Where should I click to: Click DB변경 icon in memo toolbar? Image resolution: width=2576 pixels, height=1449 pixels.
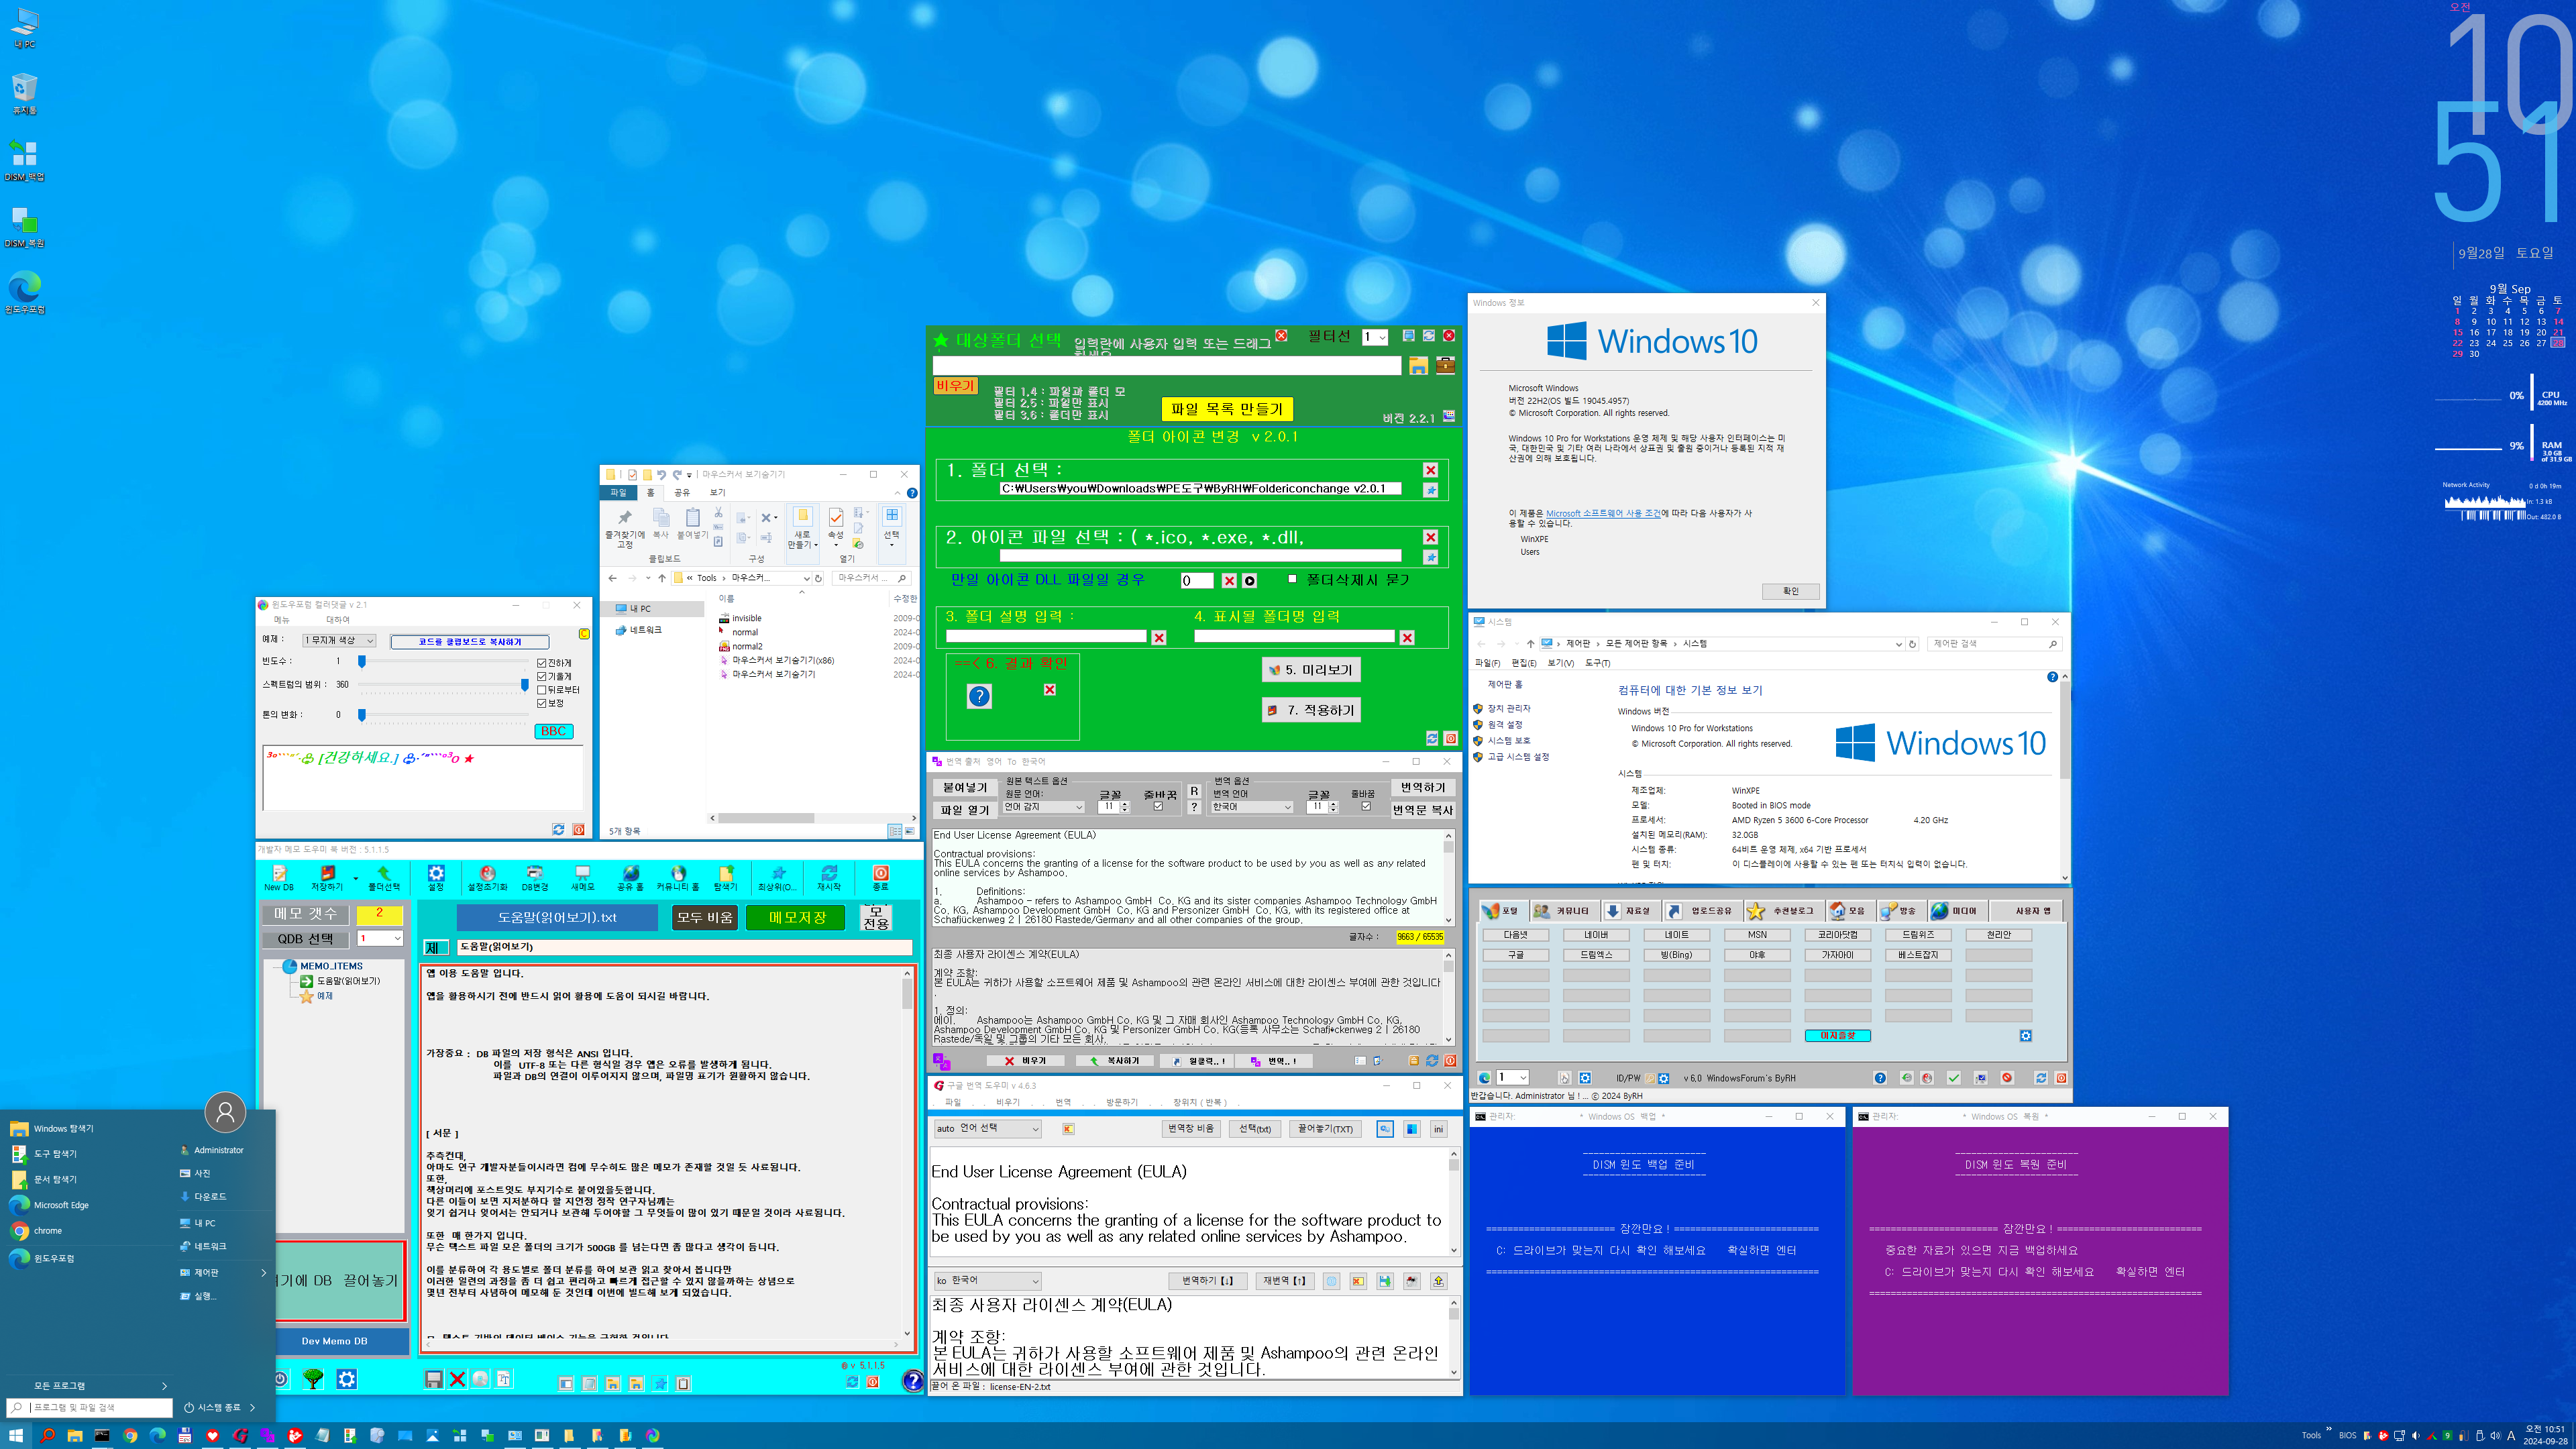[x=535, y=877]
